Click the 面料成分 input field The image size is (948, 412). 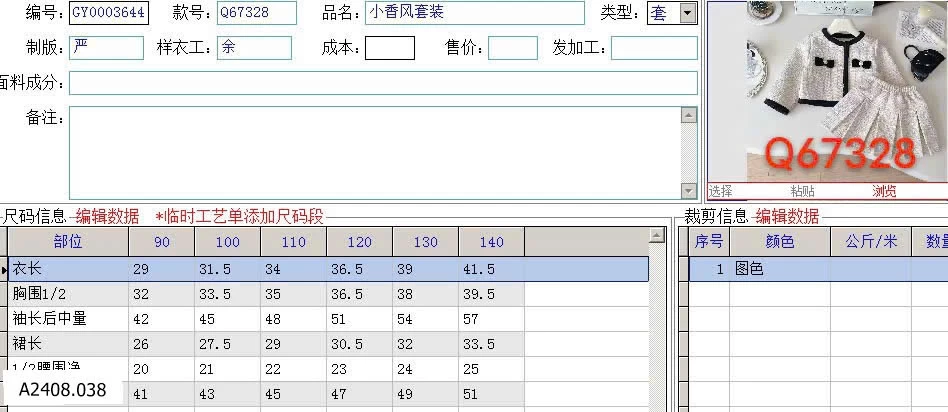(x=383, y=83)
